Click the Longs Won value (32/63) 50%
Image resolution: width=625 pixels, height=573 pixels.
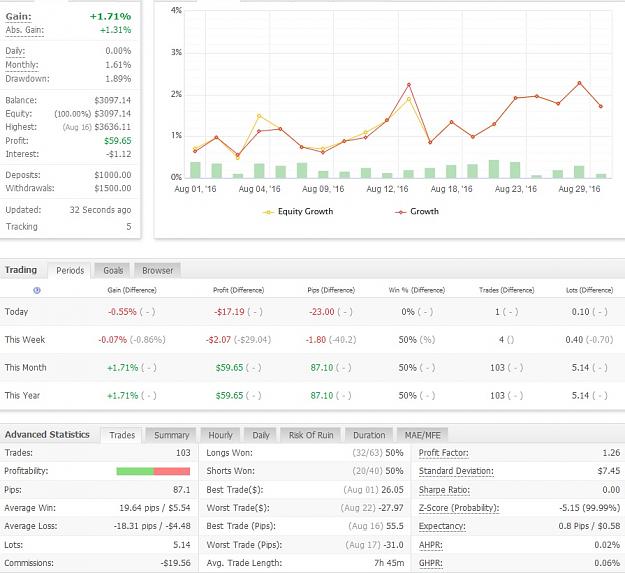pyautogui.click(x=378, y=453)
